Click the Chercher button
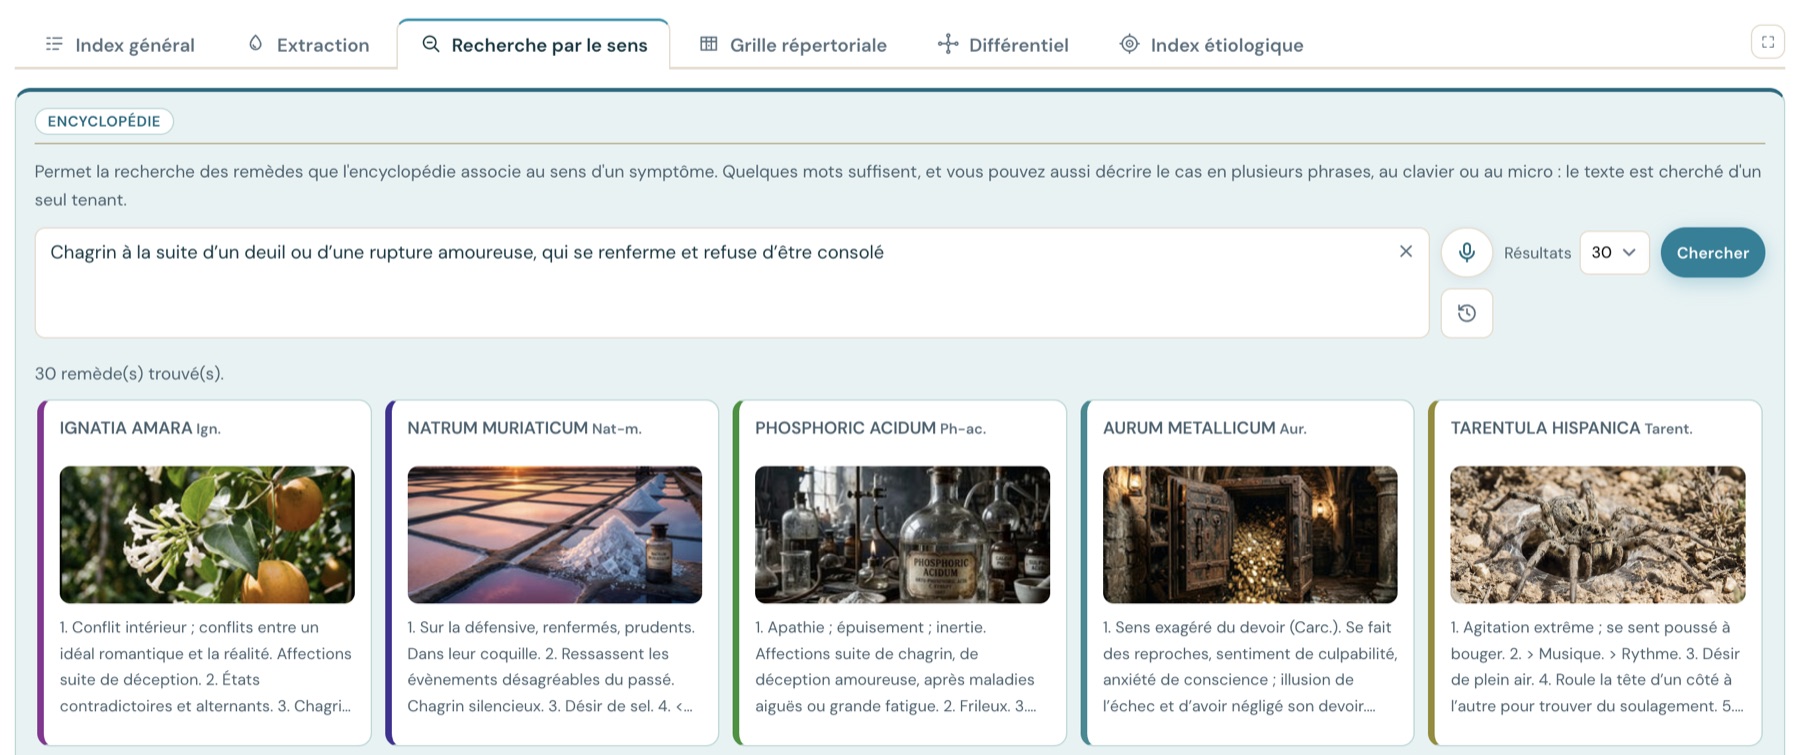 1712,253
